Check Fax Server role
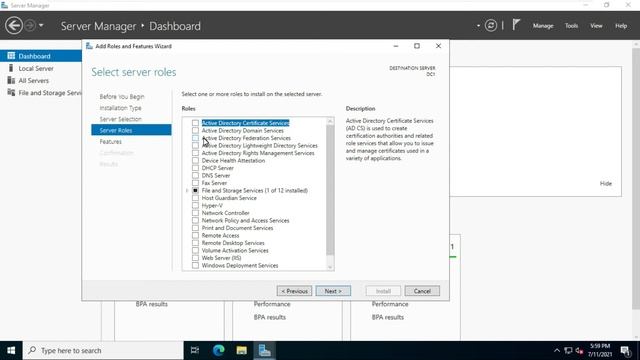The image size is (640, 360). point(195,183)
